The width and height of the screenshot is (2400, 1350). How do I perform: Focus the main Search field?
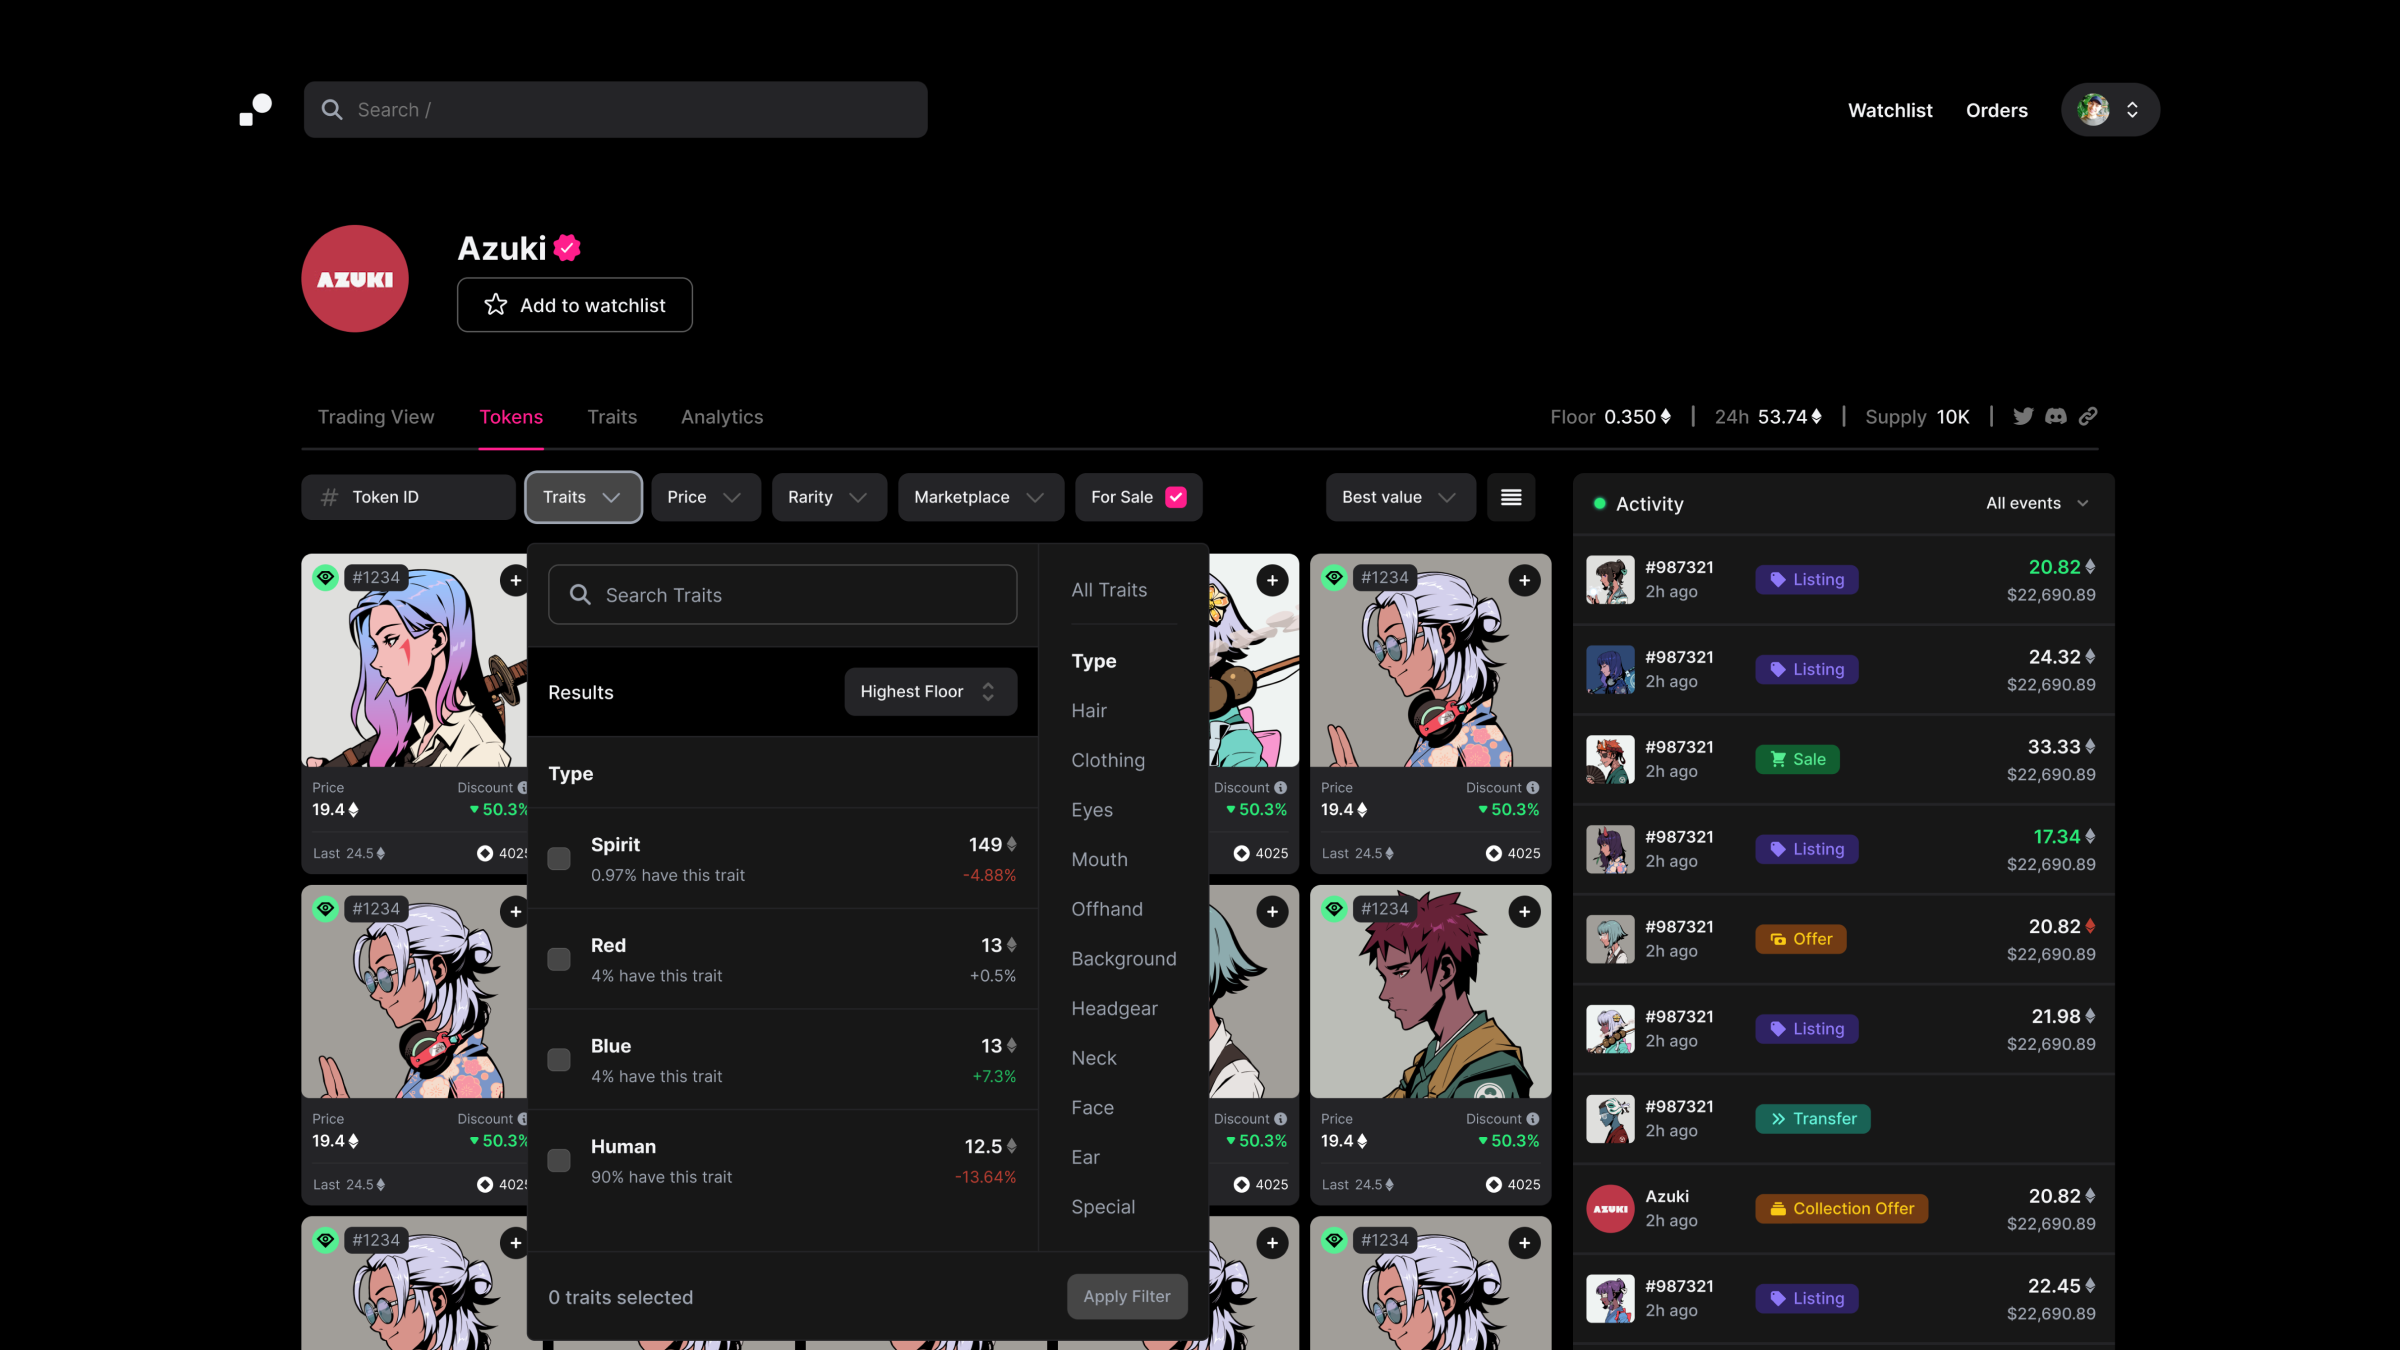click(616, 110)
